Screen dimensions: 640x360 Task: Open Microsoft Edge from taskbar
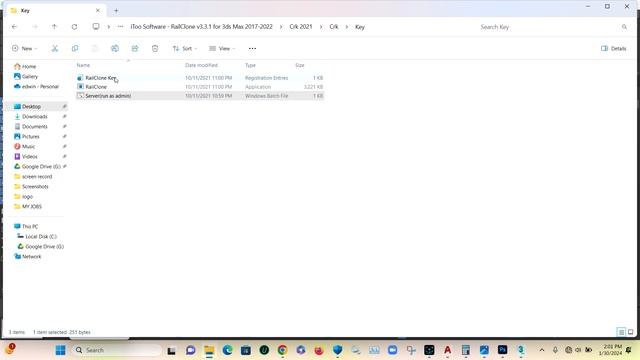tap(227, 350)
